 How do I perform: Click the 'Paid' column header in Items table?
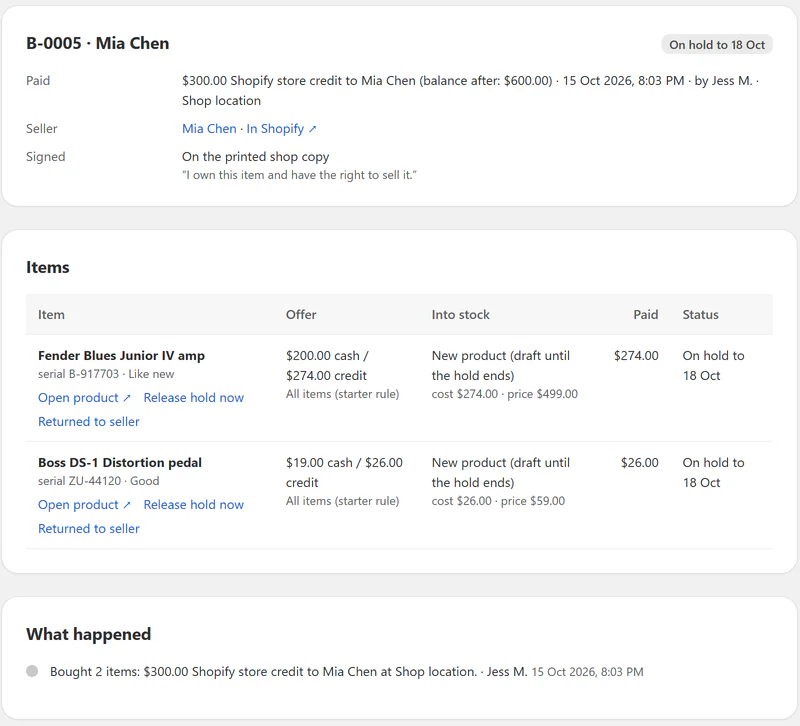point(645,315)
